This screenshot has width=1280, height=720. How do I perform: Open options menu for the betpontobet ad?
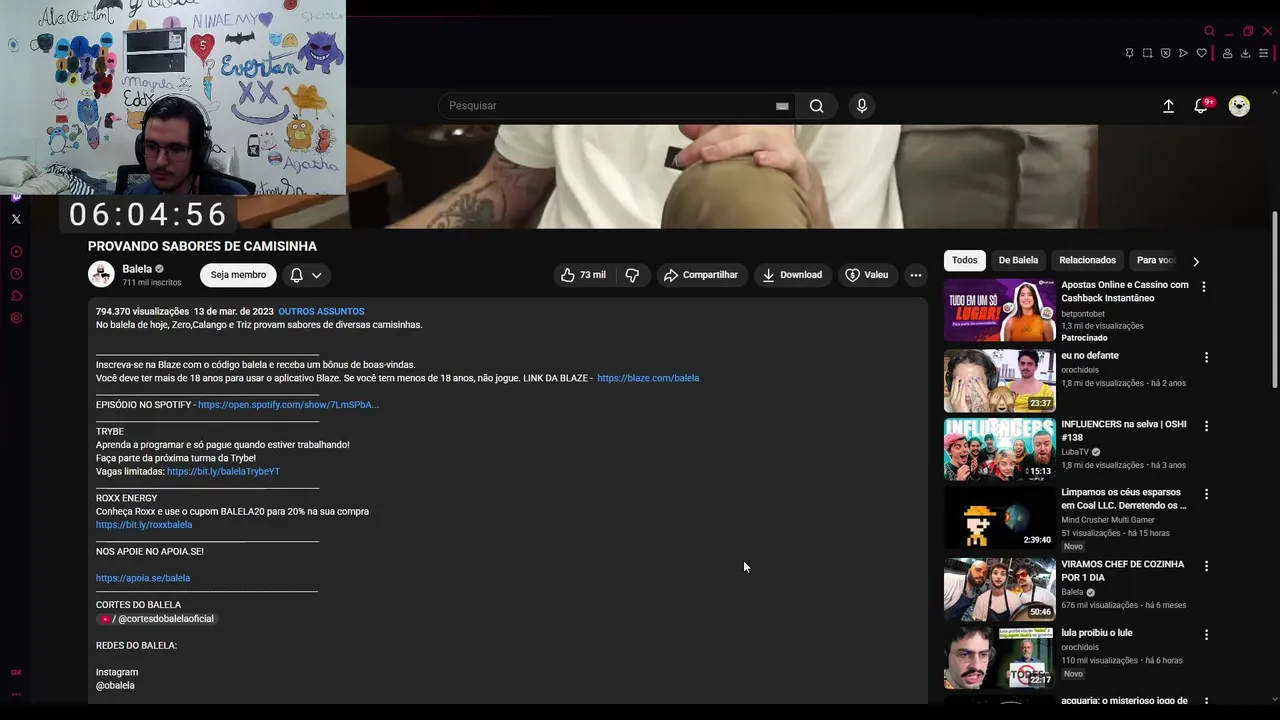(1203, 287)
